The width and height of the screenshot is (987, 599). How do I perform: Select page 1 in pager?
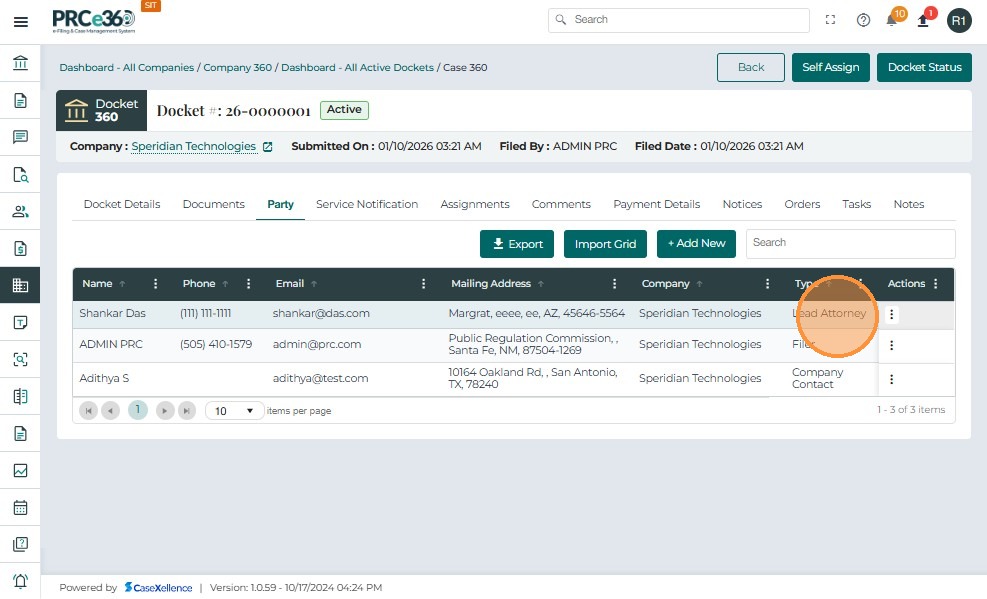[x=137, y=410]
